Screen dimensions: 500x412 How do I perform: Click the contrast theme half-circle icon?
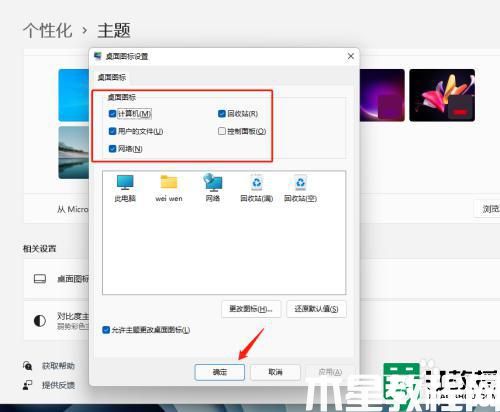coord(40,321)
